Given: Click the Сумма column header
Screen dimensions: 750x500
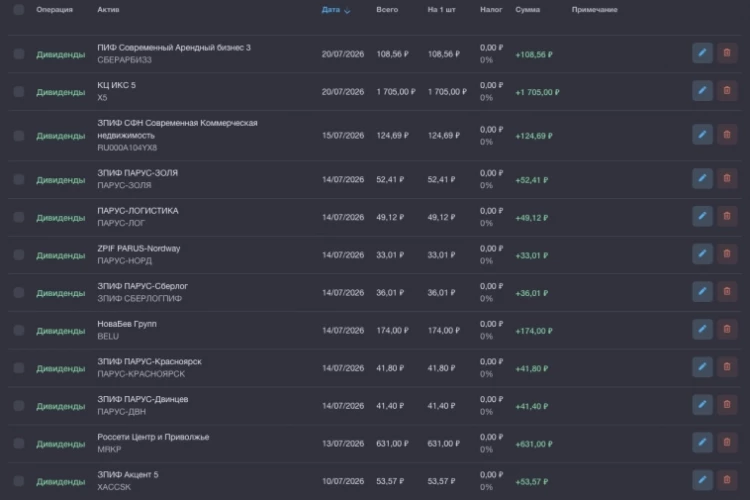Looking at the screenshot, I should point(528,10).
